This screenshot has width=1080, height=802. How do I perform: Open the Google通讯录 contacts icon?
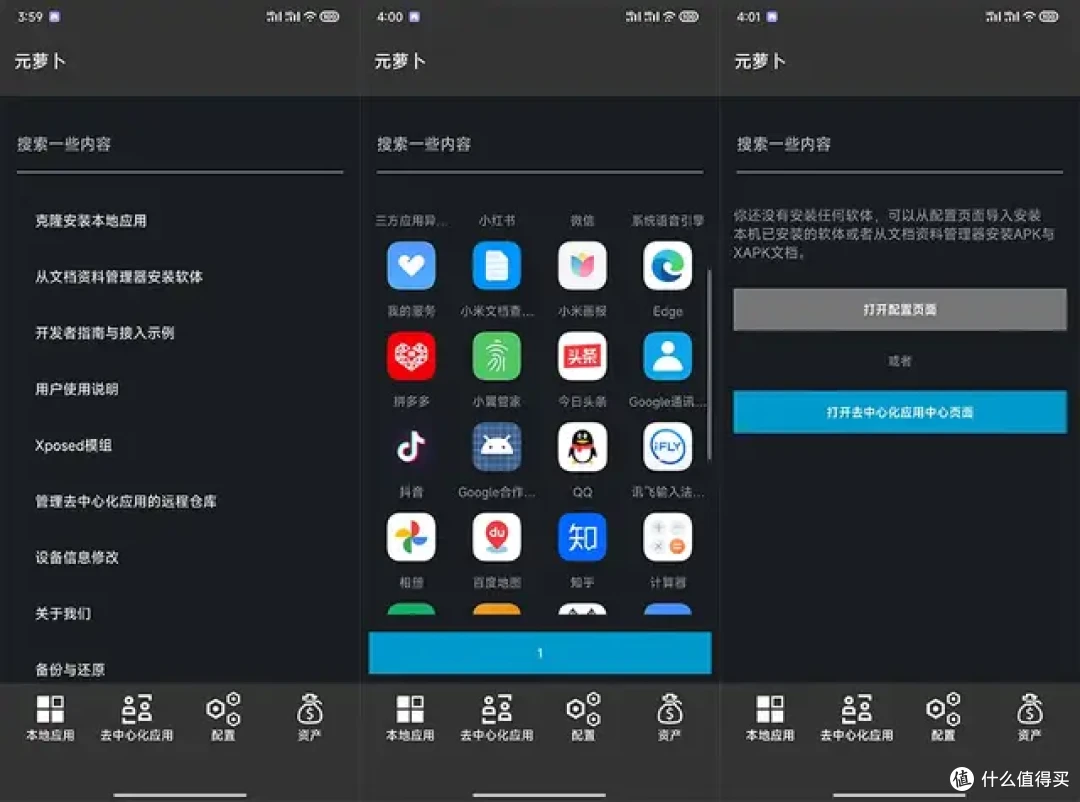tap(667, 356)
